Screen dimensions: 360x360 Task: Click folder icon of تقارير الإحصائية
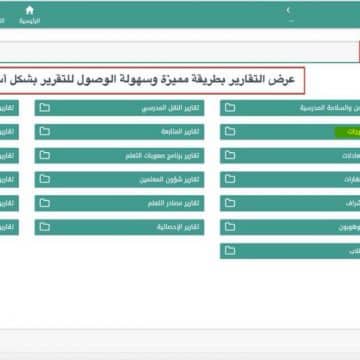coord(45,227)
